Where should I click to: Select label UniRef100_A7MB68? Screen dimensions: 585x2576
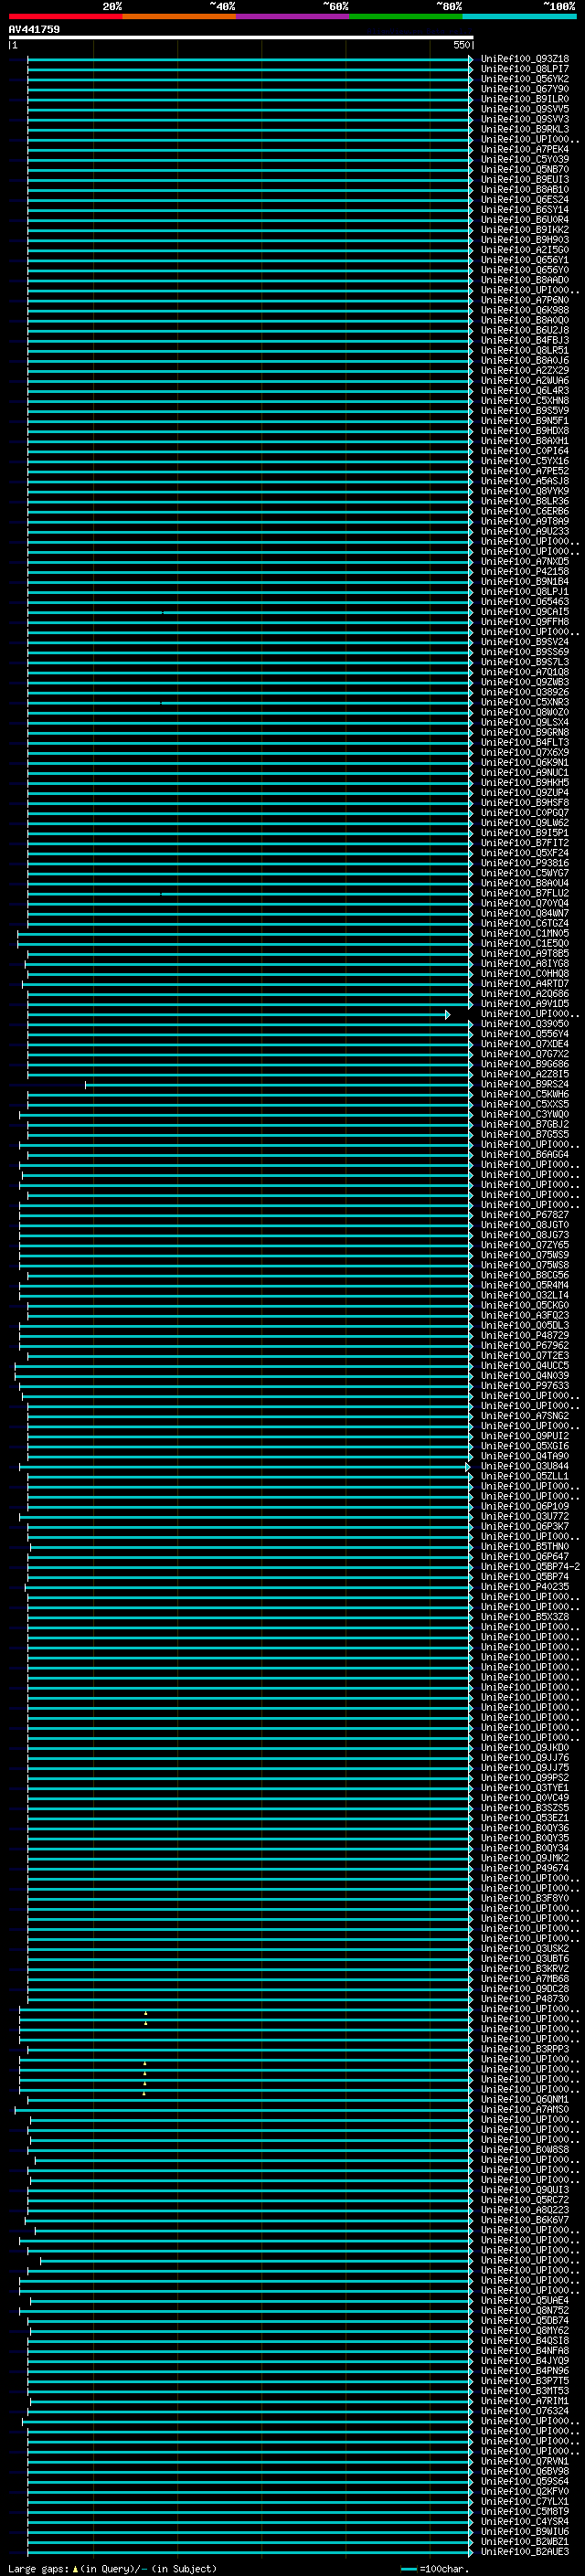pyautogui.click(x=524, y=1979)
